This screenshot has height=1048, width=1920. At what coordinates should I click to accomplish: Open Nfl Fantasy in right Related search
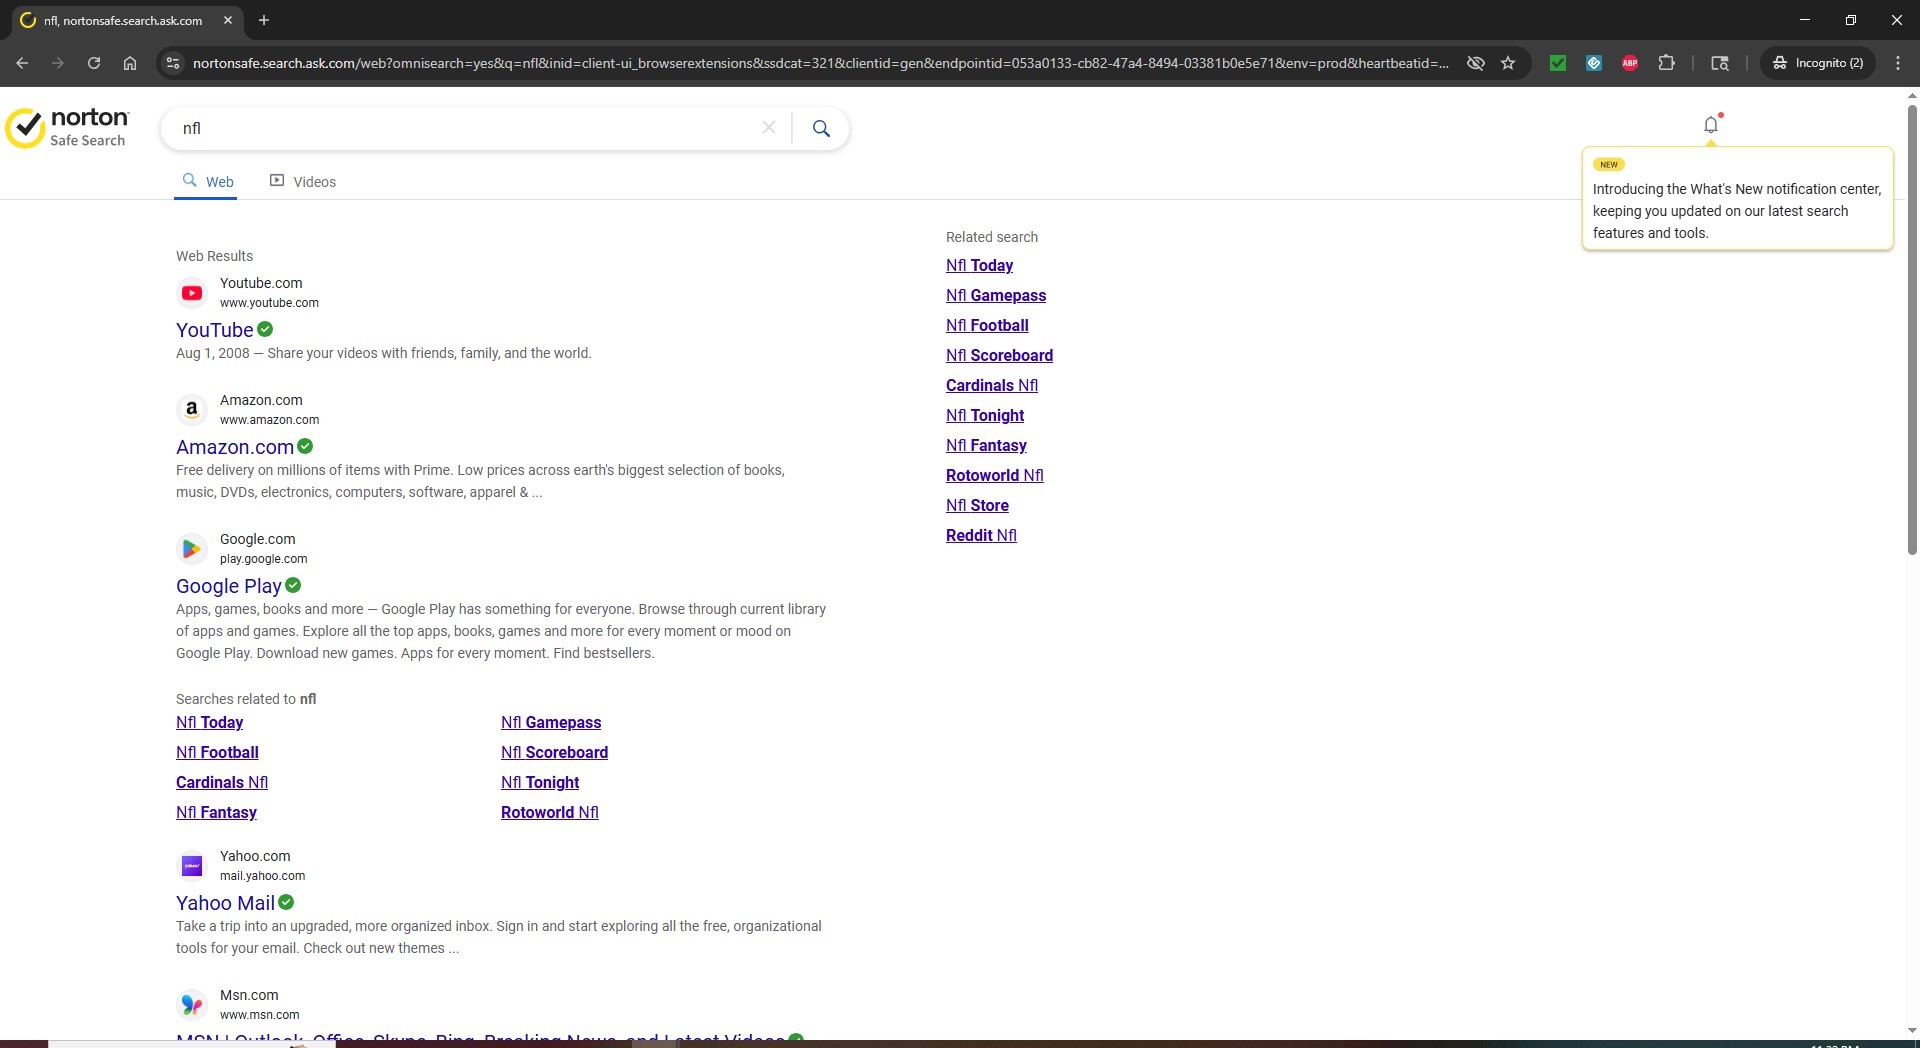986,445
